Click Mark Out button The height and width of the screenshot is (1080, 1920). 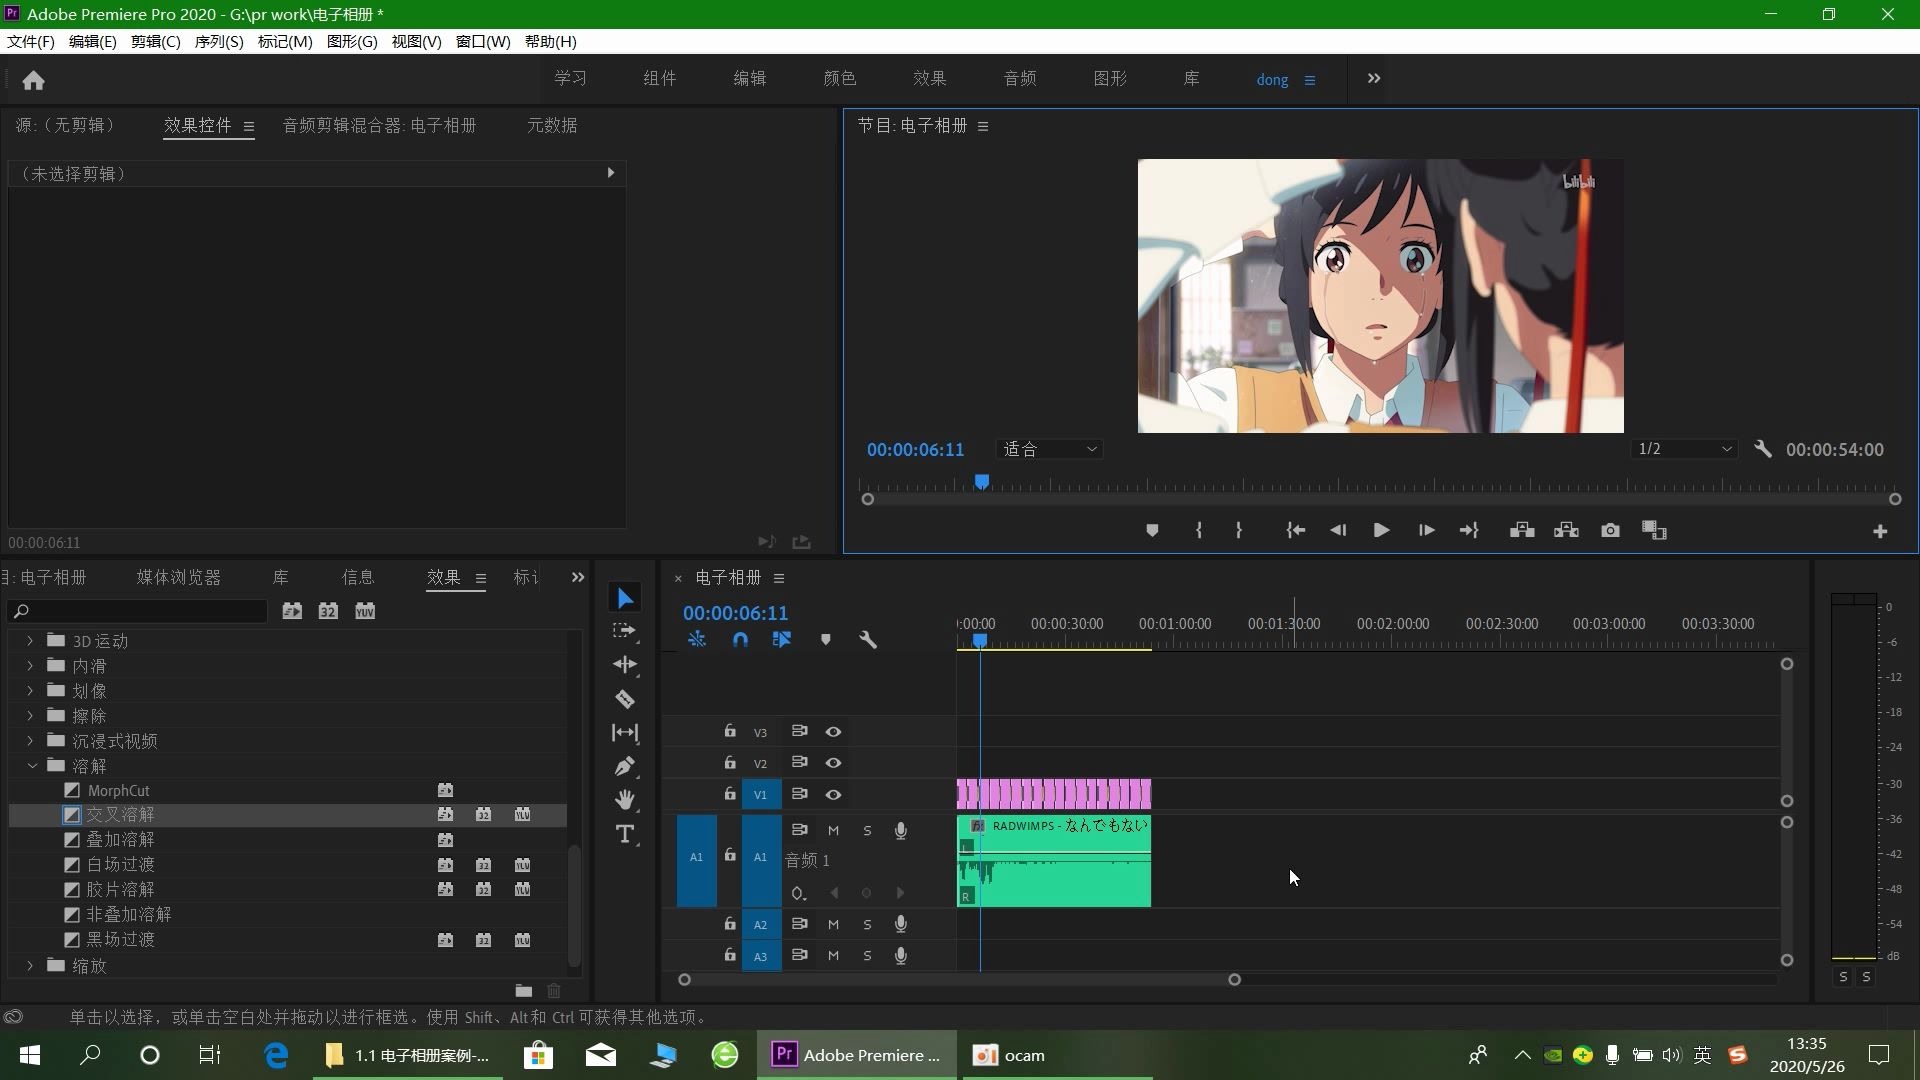[1238, 530]
